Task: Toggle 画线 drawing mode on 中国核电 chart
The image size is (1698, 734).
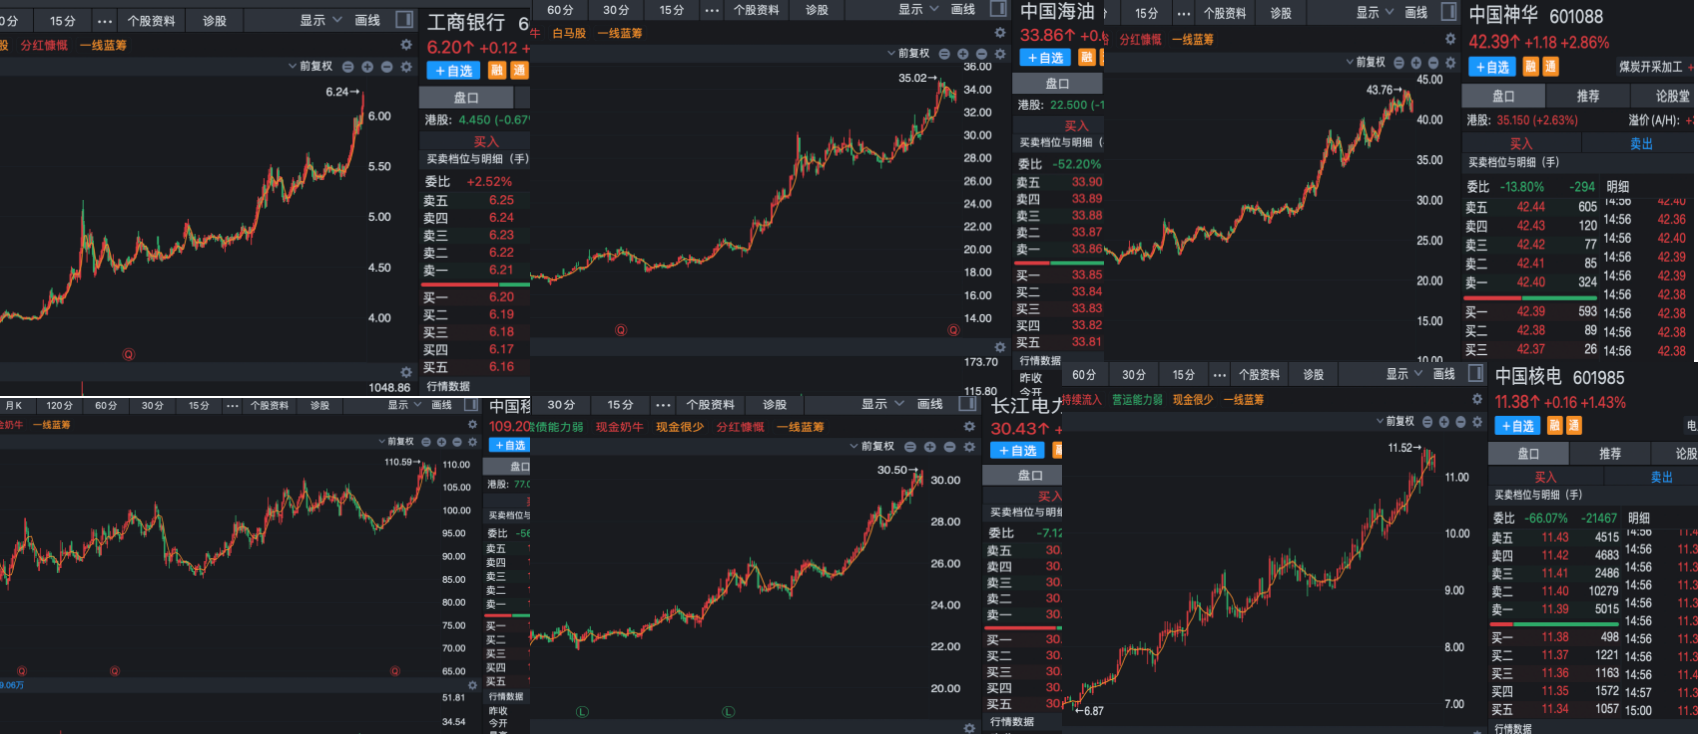Action: (x=1444, y=374)
